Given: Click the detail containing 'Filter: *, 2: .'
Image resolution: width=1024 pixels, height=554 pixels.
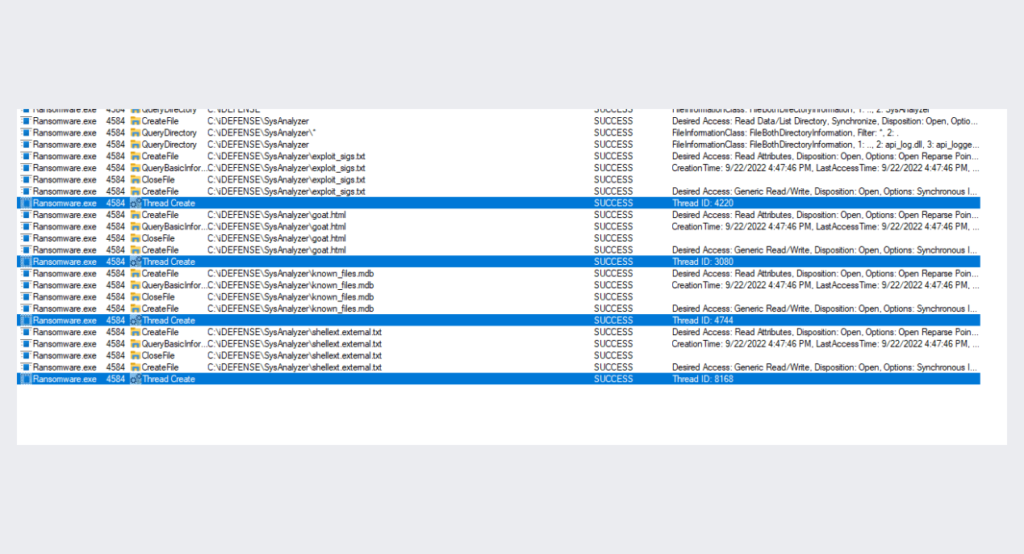Looking at the screenshot, I should tap(785, 133).
